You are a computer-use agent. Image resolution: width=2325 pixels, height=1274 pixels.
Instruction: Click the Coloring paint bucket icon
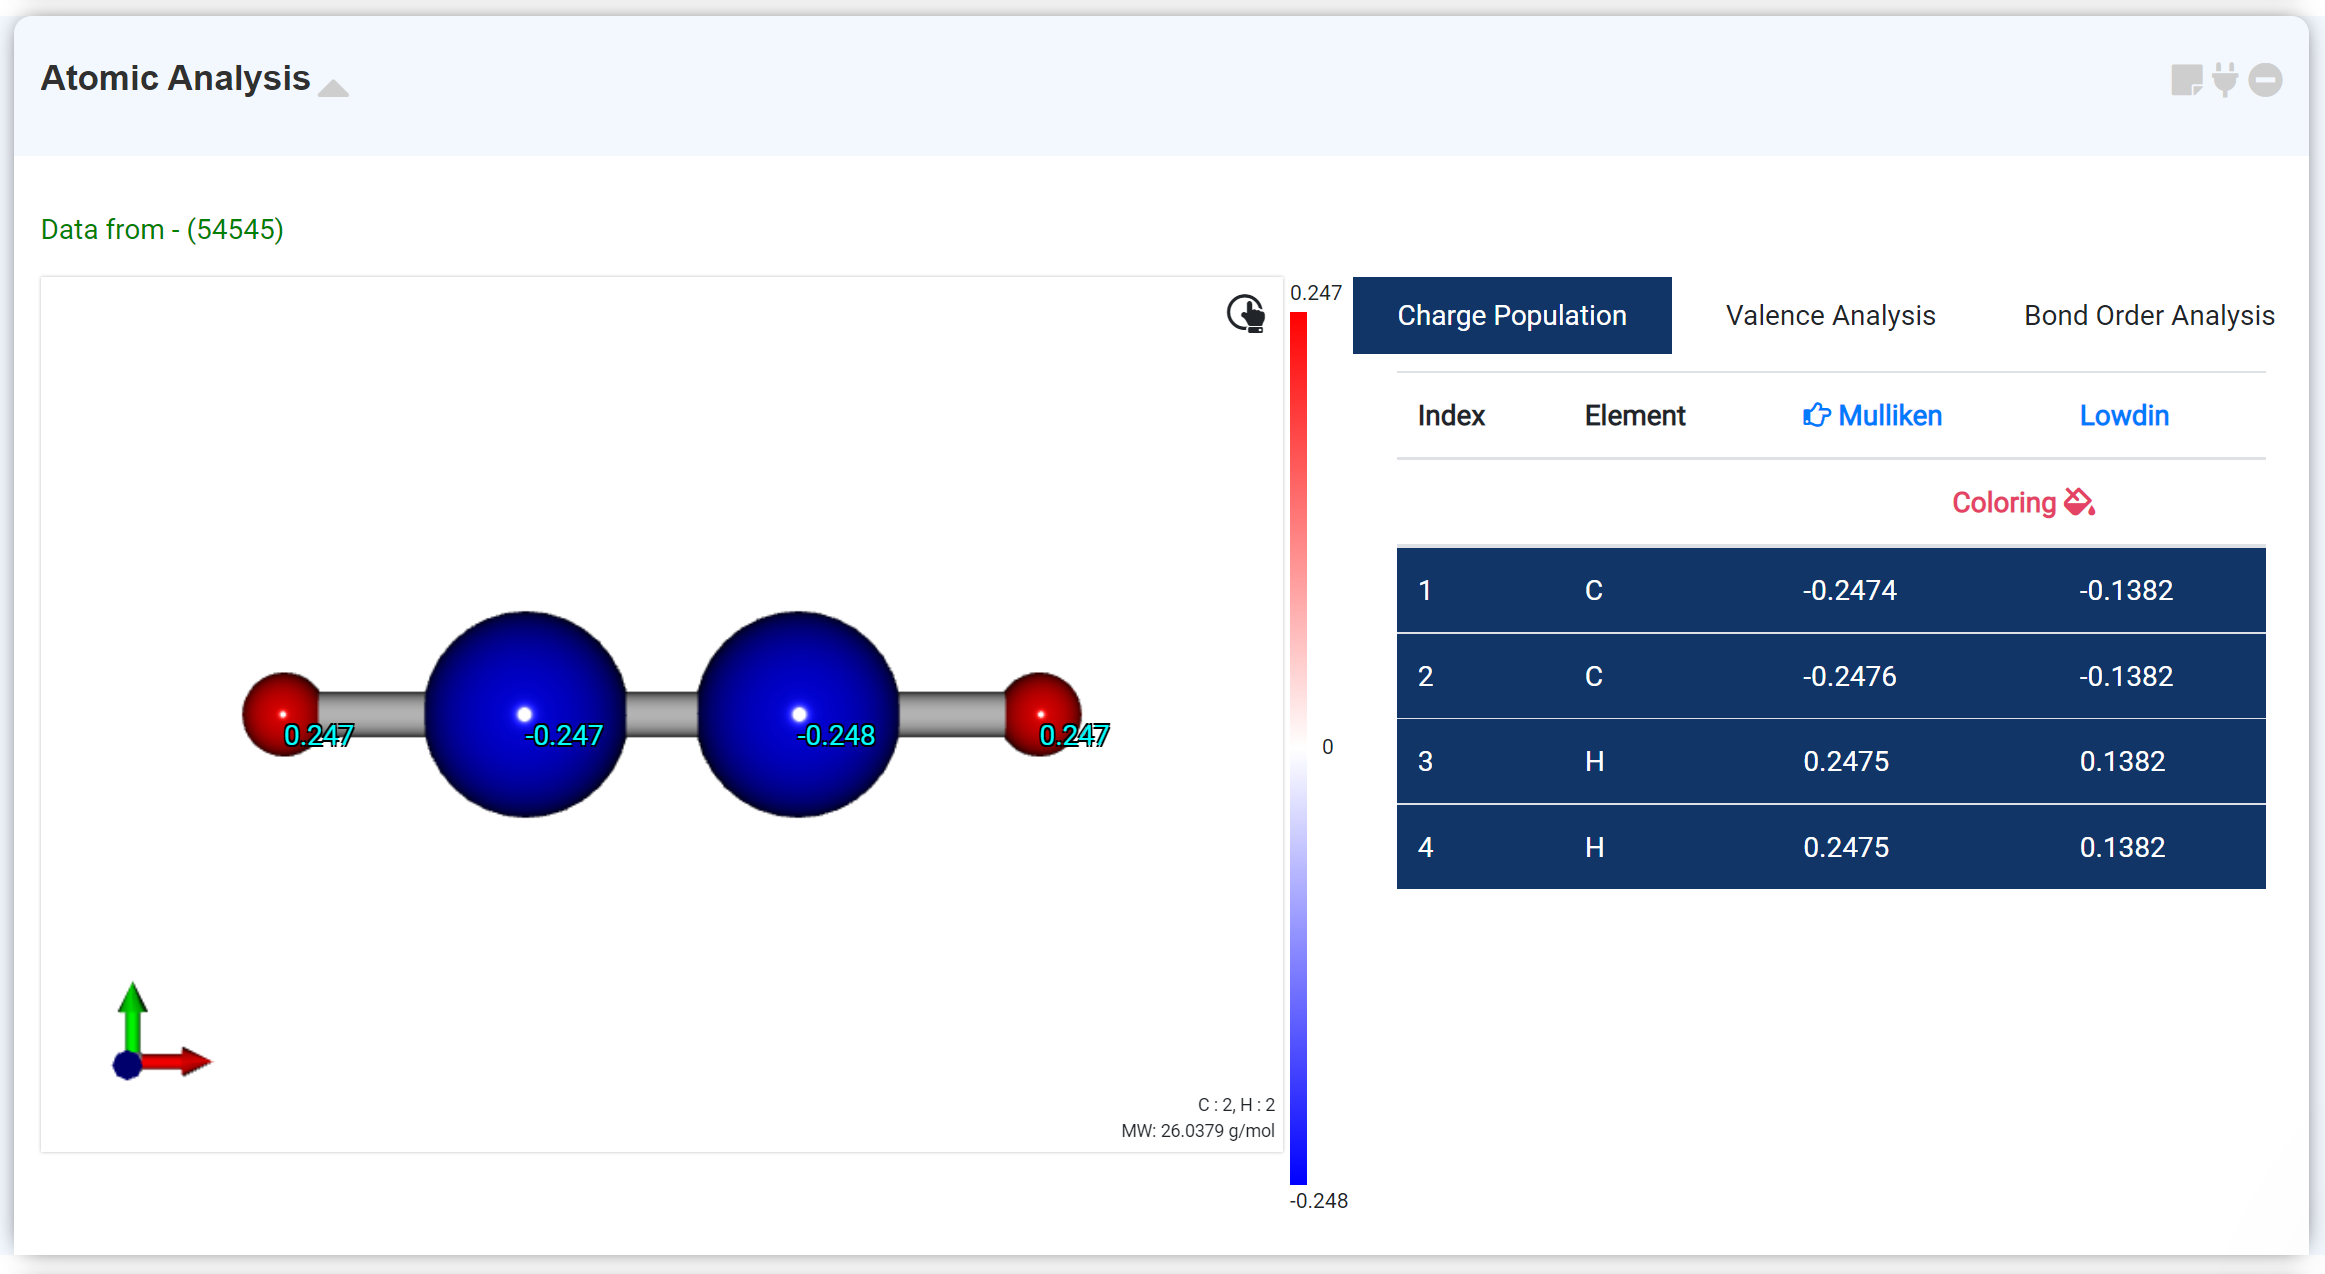click(x=2080, y=502)
